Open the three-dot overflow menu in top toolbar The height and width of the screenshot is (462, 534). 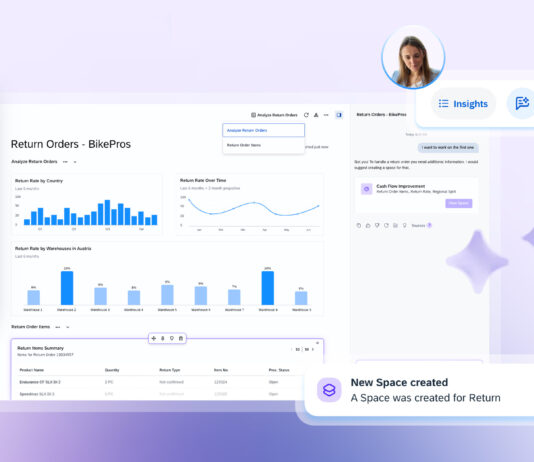[x=326, y=115]
